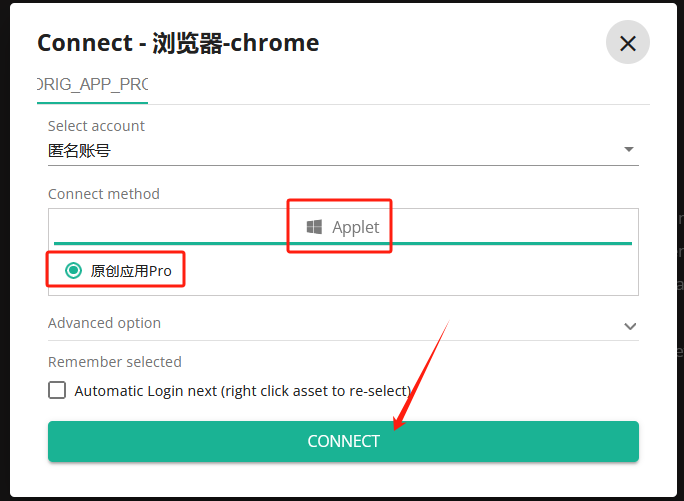Click the underline beneath the 匿名账号 field
This screenshot has height=501, width=684.
pos(343,165)
